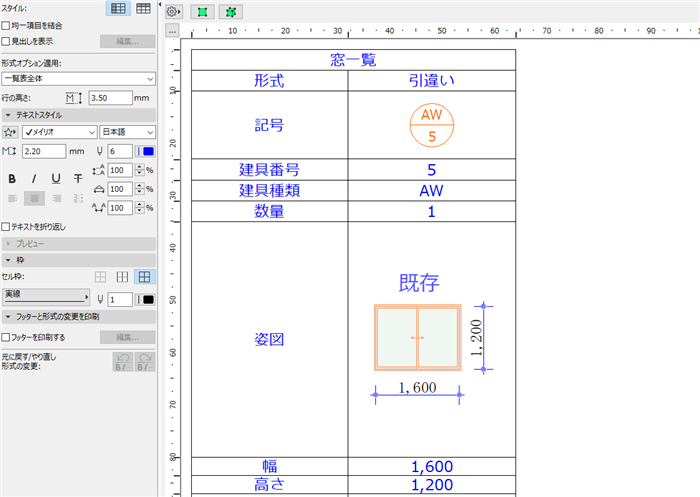This screenshot has width=700, height=497.
Task: Select the blue 1,600 width value cell
Action: point(432,467)
